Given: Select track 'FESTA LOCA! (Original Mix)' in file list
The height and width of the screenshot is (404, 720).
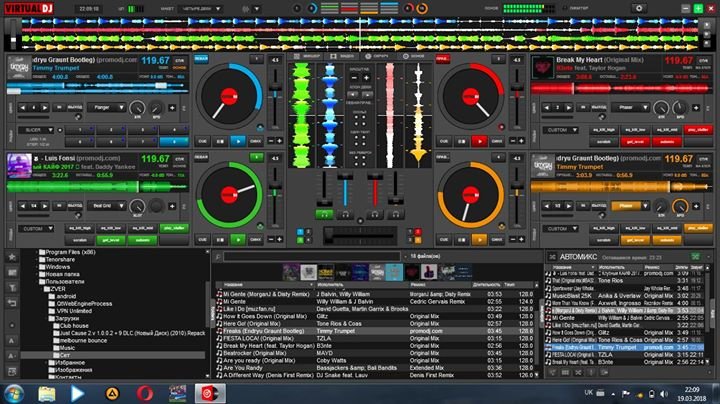Looking at the screenshot, I should 257,338.
